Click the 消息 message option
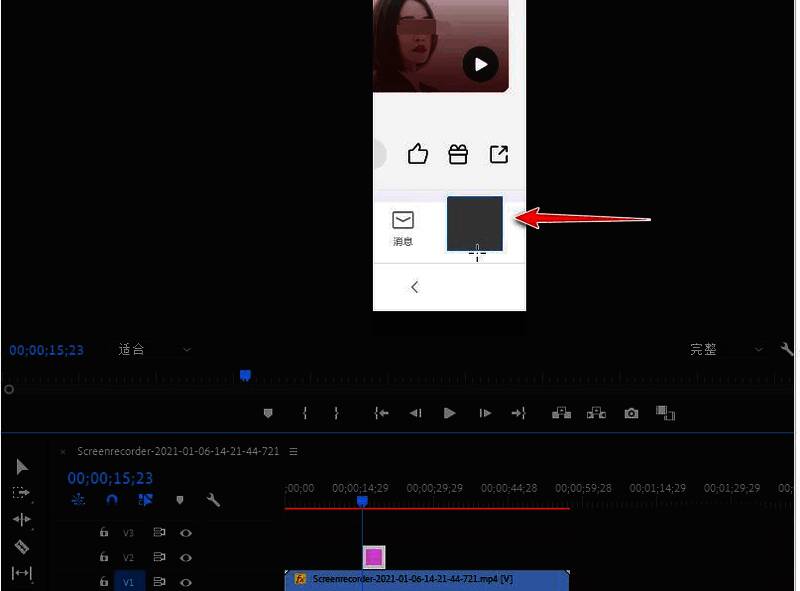Viewport: 800px width, 591px height. pyautogui.click(x=403, y=227)
